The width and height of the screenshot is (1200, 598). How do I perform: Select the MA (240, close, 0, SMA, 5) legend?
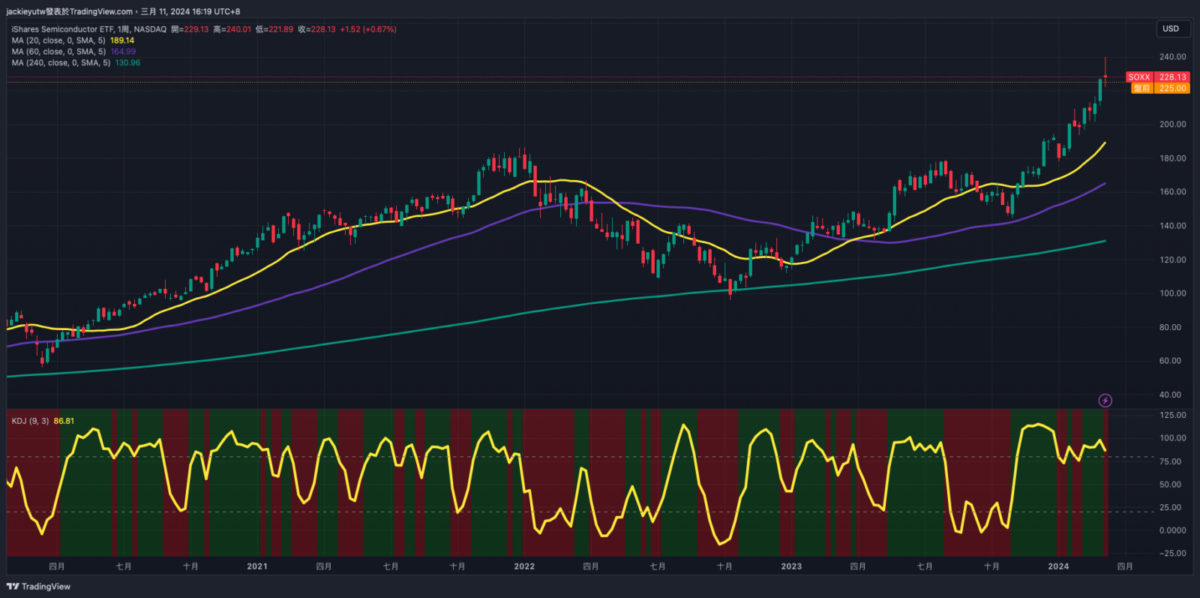pos(62,63)
